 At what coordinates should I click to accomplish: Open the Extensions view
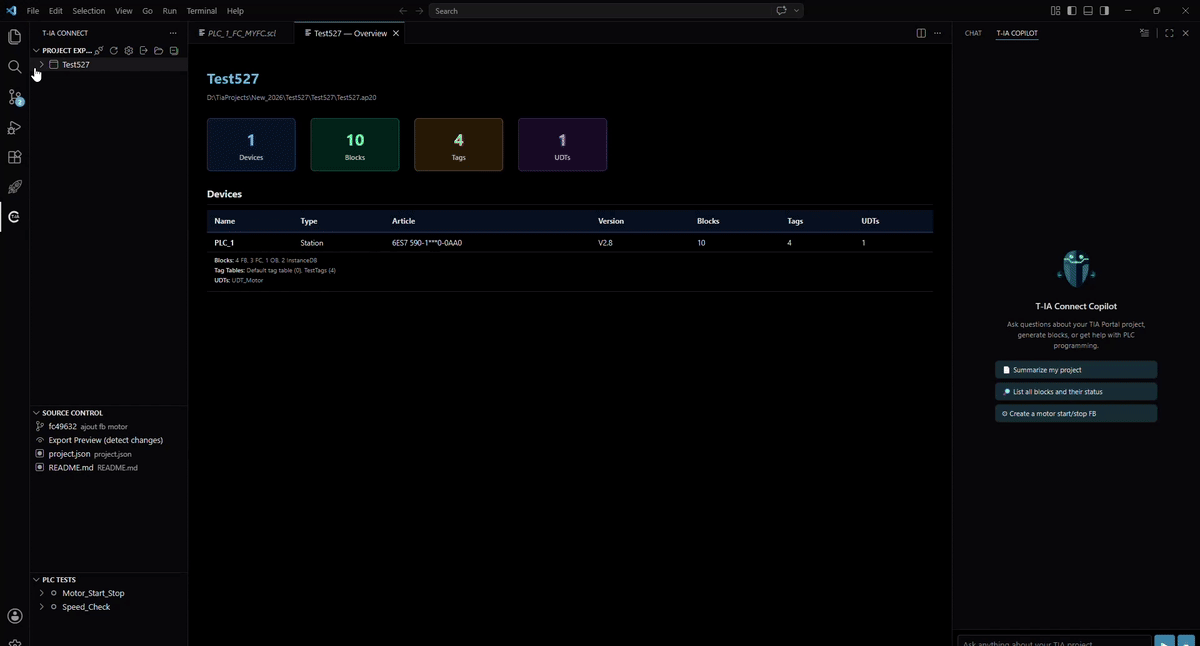[14, 157]
